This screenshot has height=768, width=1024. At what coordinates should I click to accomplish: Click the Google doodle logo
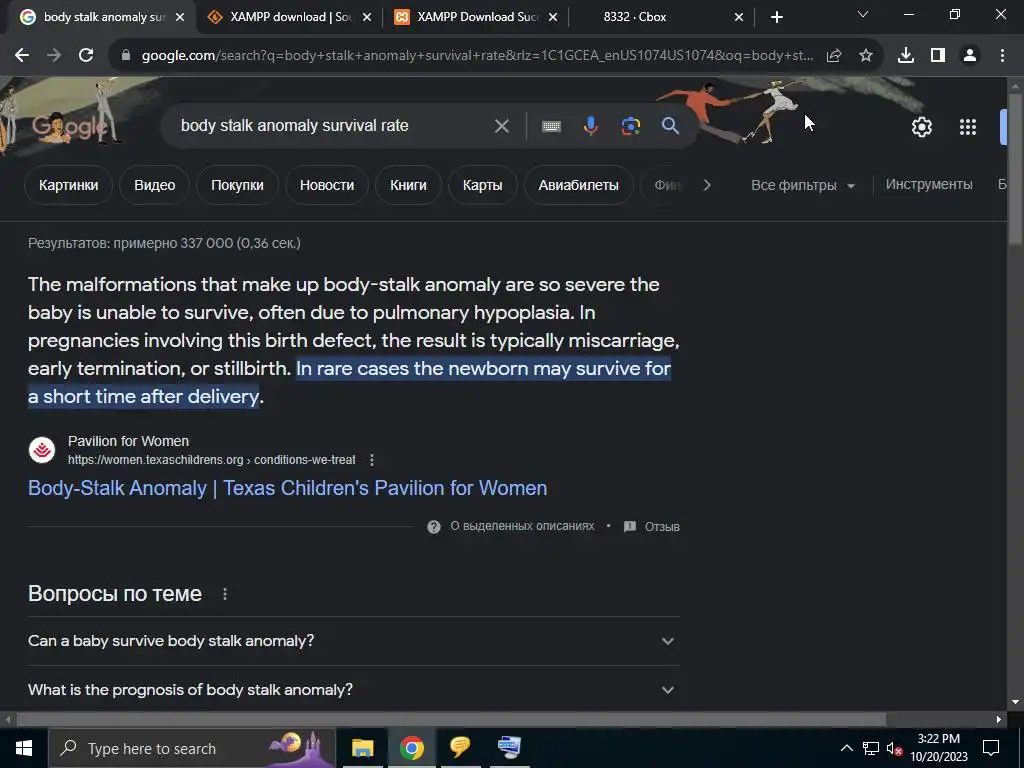pos(69,126)
